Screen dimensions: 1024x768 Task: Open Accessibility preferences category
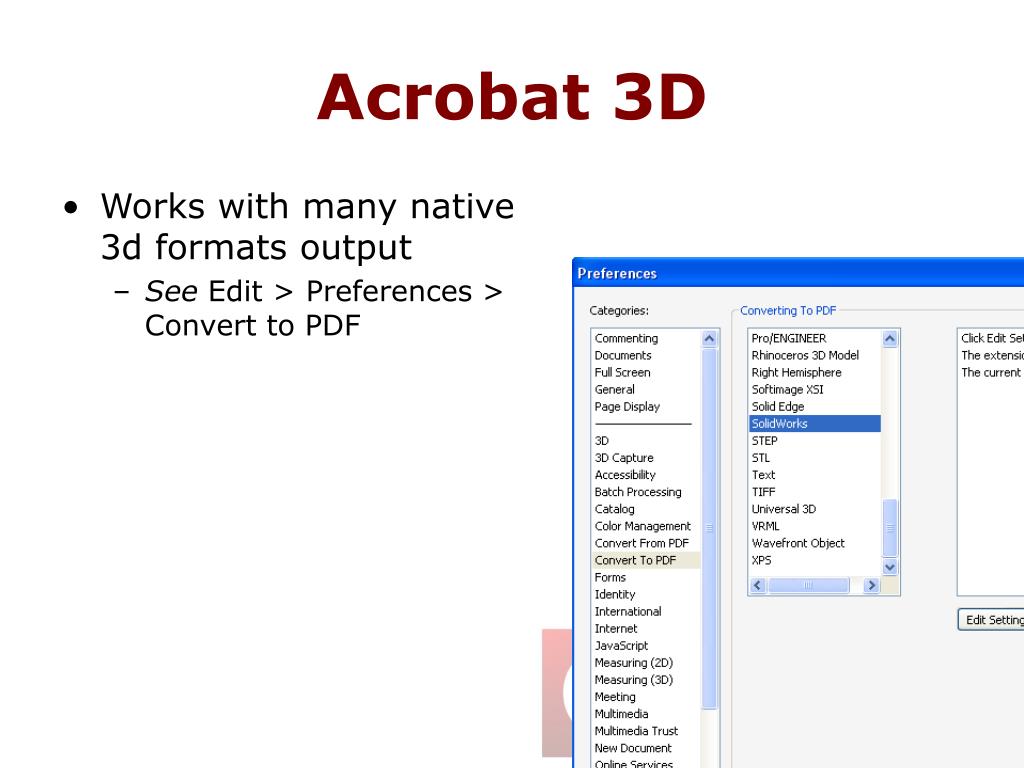[625, 475]
